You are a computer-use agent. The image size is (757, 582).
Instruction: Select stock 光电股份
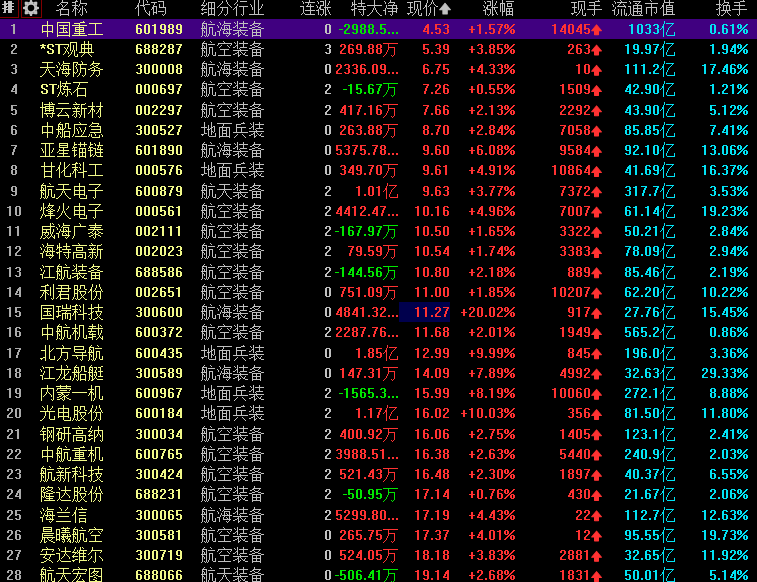(x=71, y=414)
